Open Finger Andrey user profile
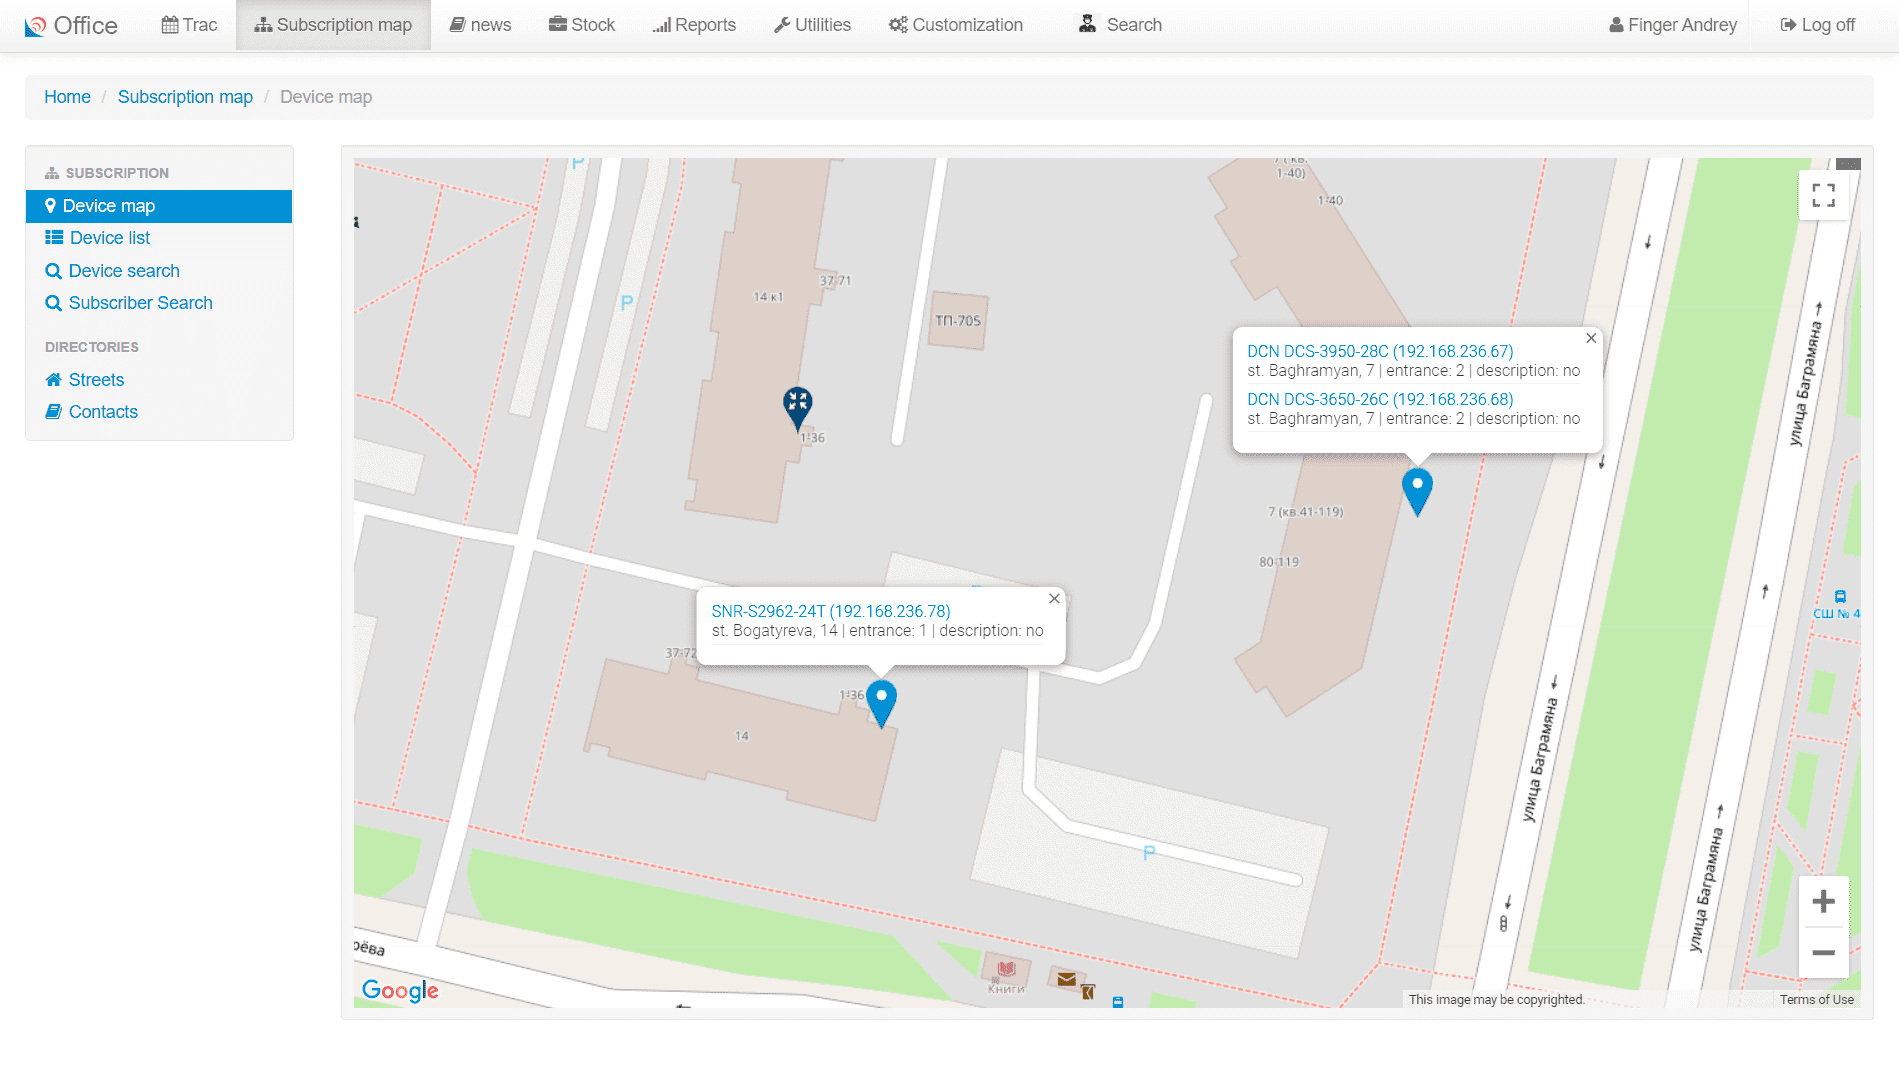Viewport: 1899px width, 1079px height. point(1672,25)
